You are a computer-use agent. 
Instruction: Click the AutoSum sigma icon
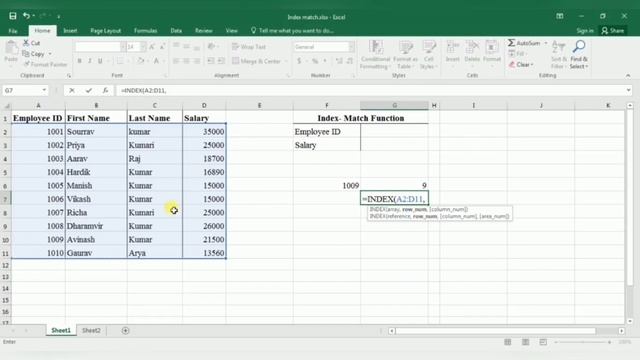pyautogui.click(x=511, y=43)
